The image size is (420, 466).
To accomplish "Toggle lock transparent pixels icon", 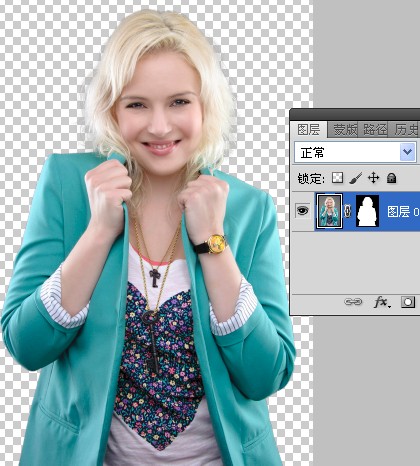I will [x=338, y=178].
